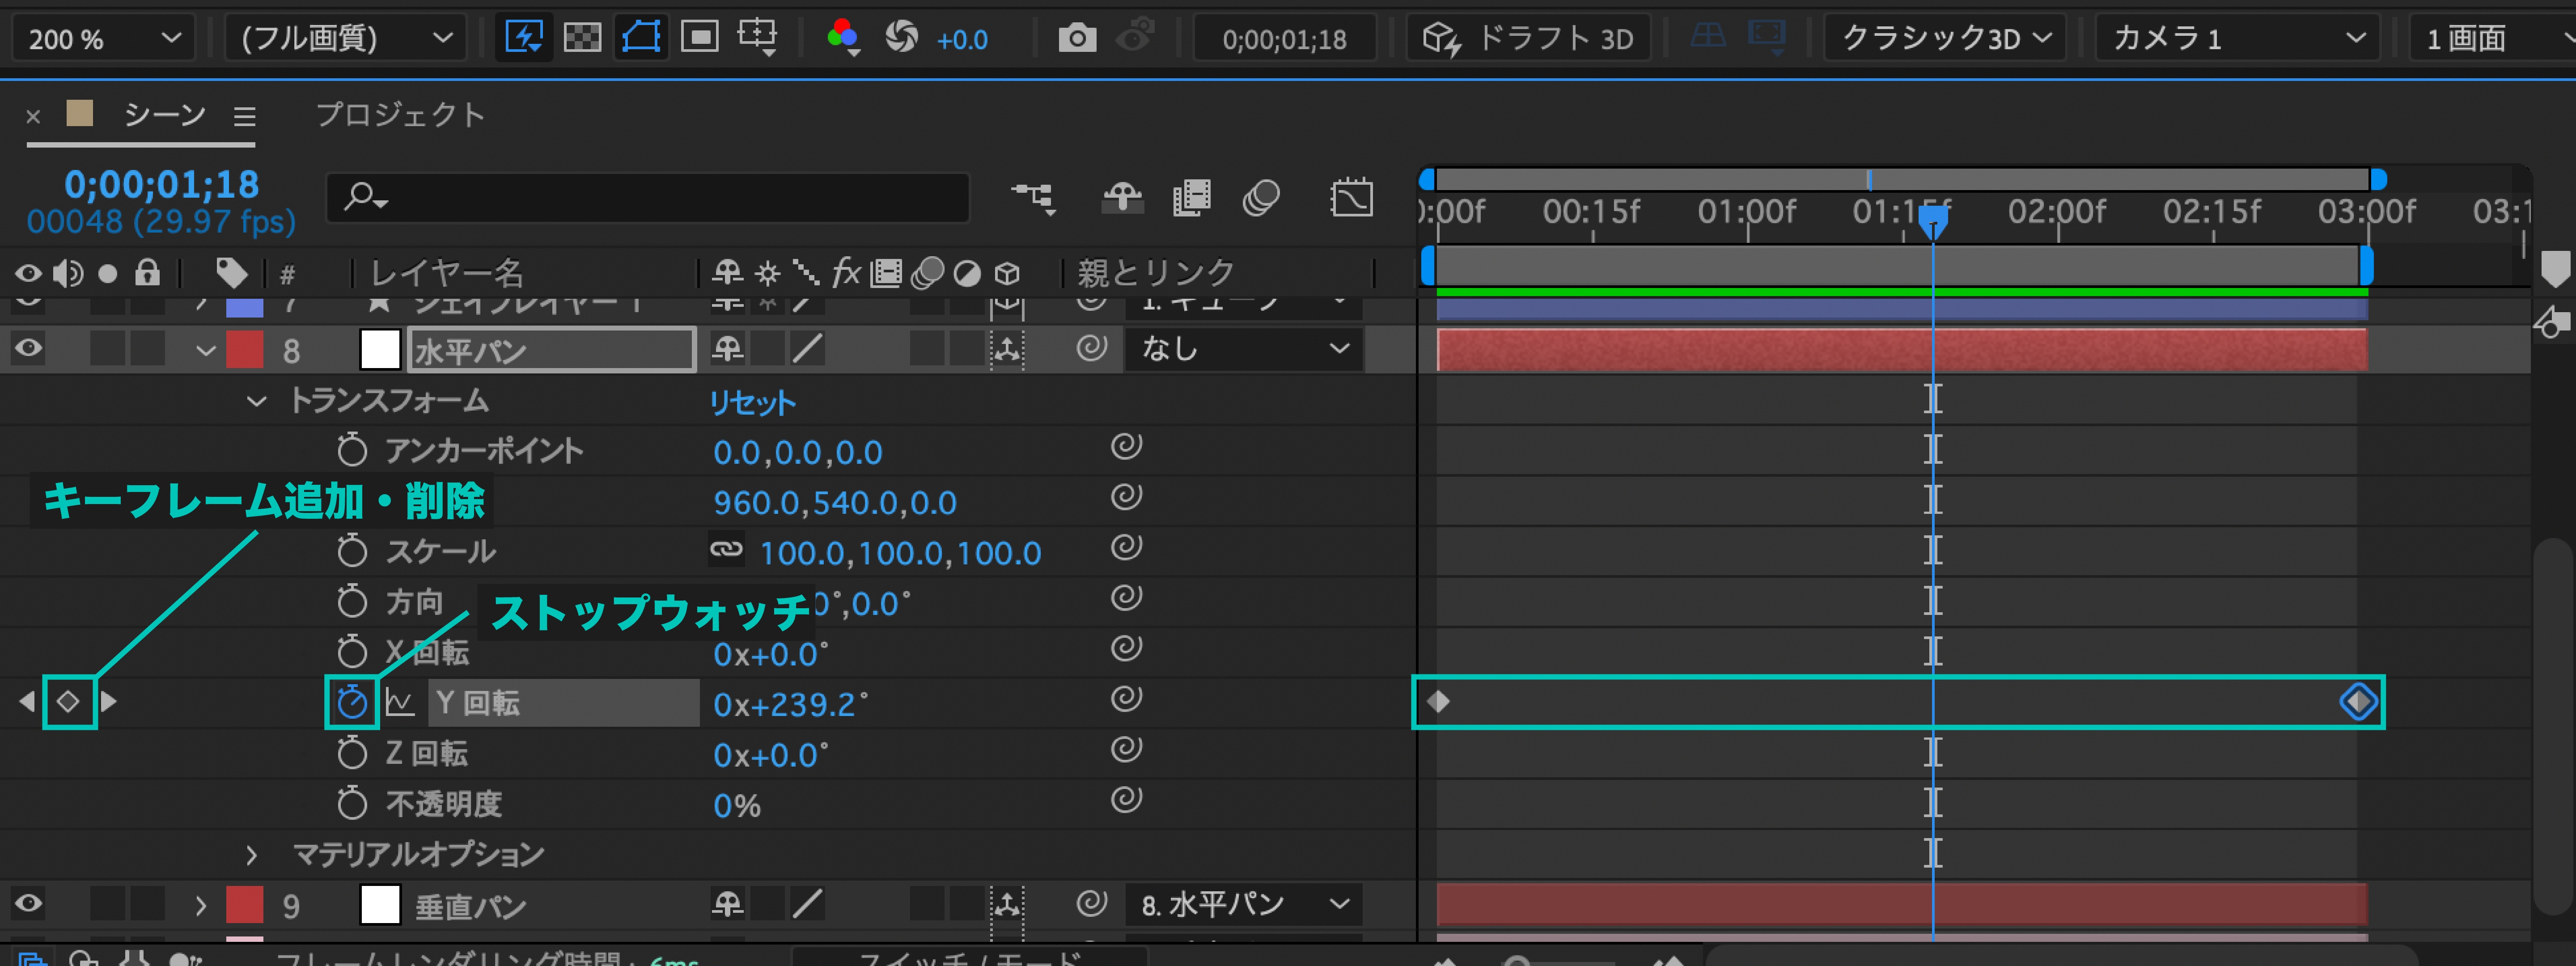Click parent pick whip for 垂直パン layer

[1092, 904]
